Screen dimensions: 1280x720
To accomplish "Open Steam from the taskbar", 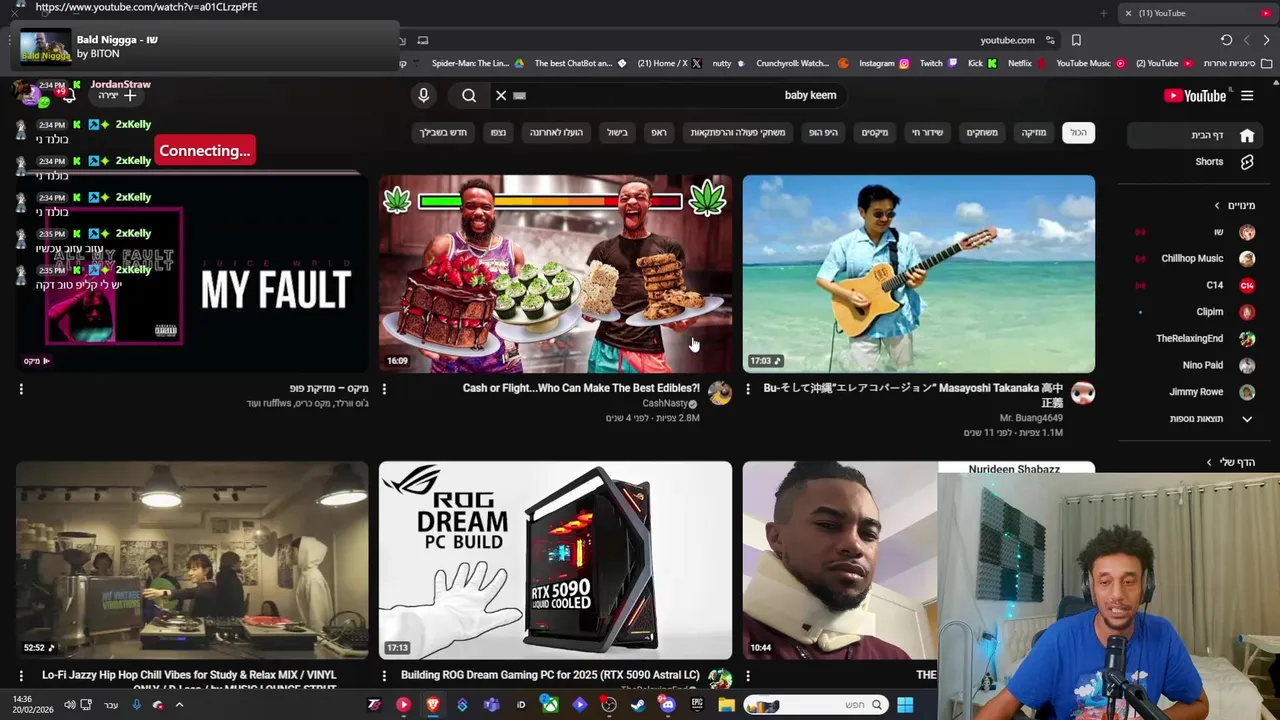I will point(638,705).
